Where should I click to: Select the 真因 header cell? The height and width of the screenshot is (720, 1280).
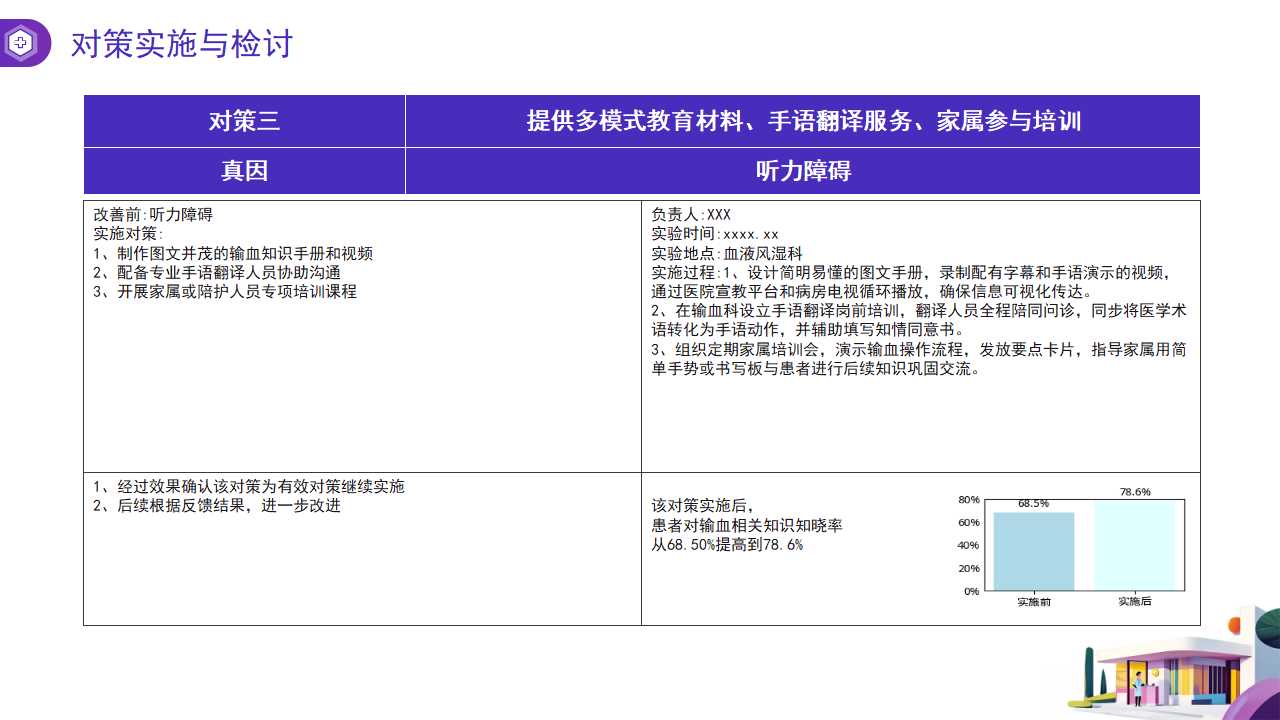(244, 171)
